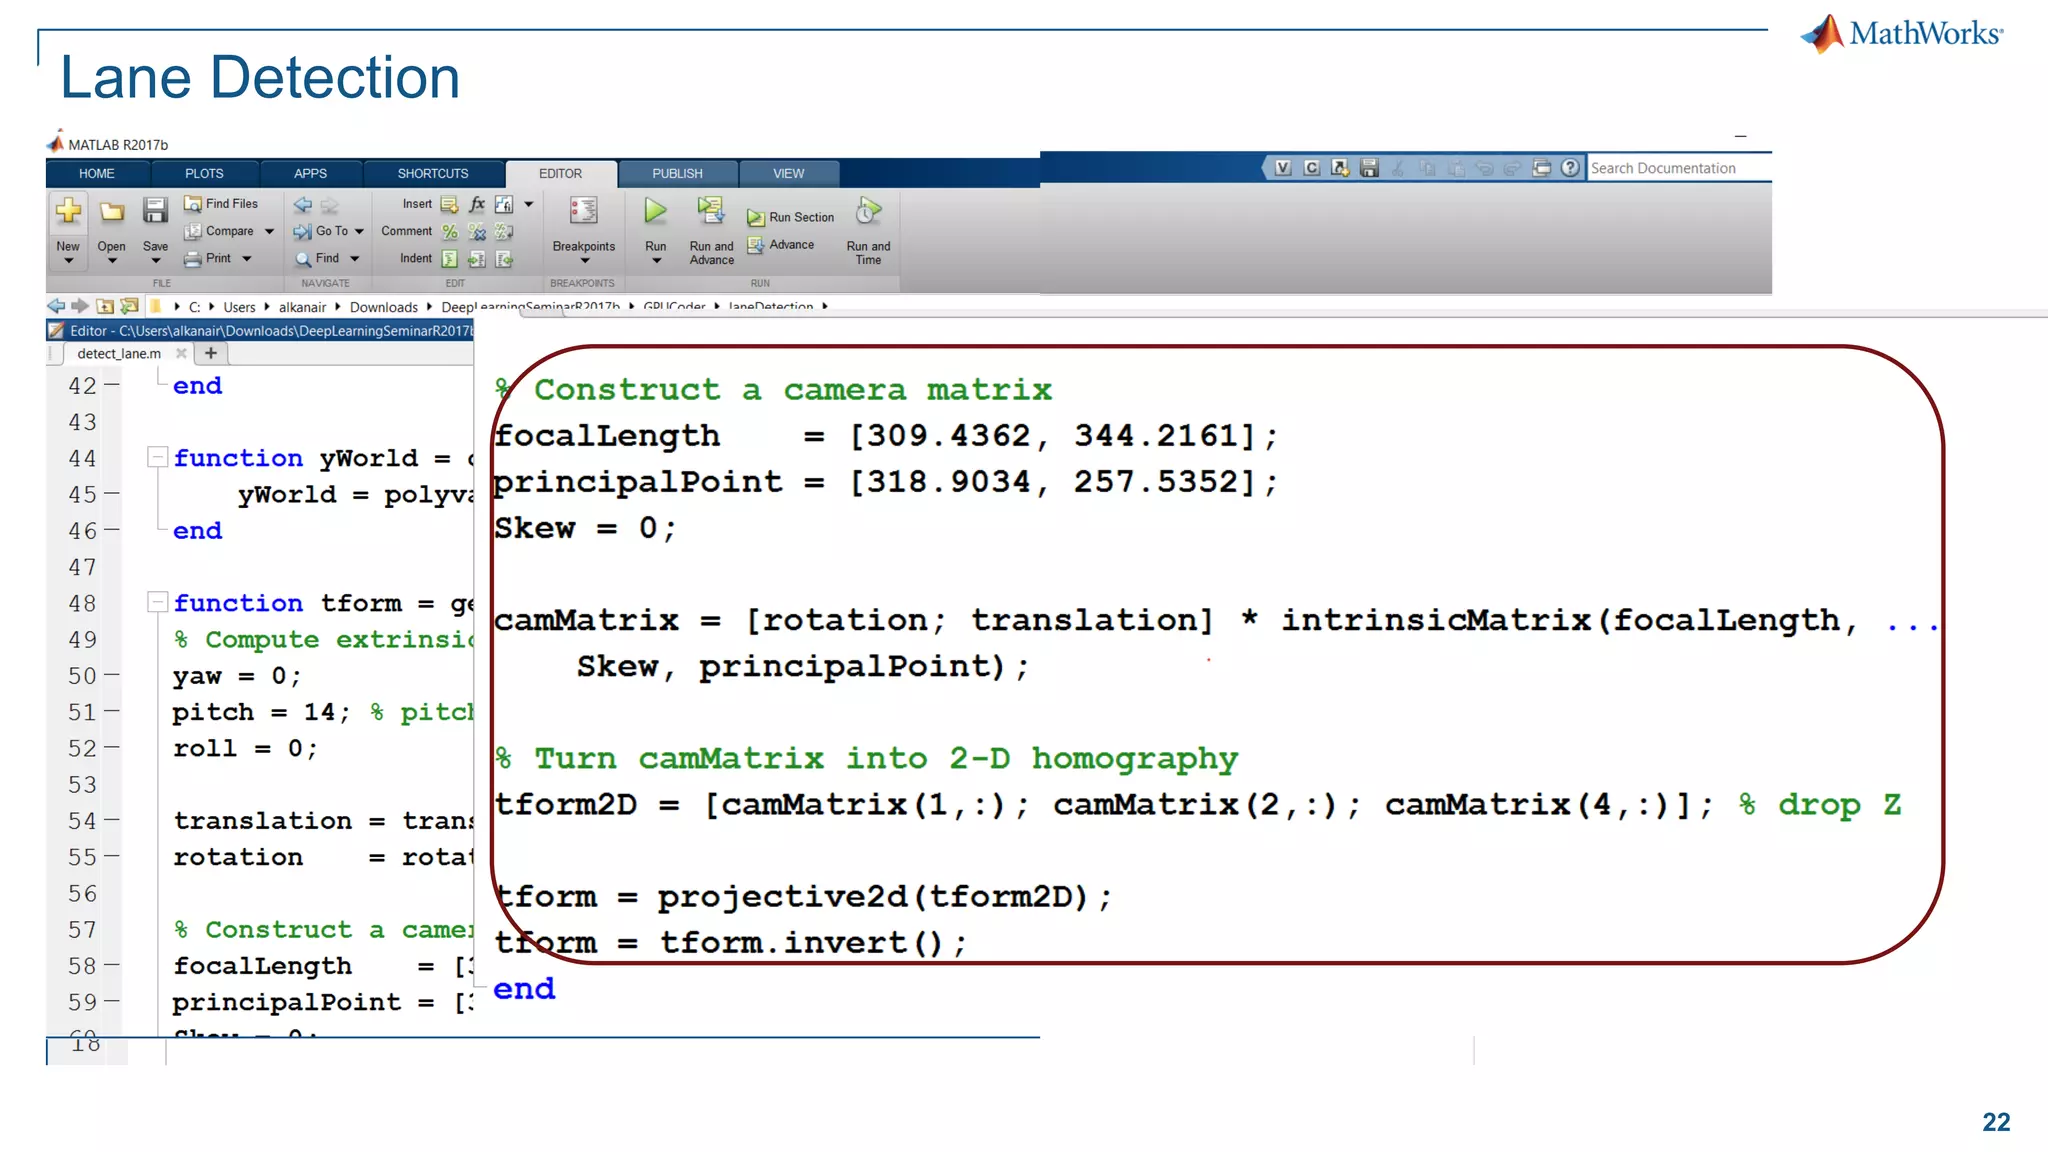This screenshot has width=2048, height=1152.
Task: Toggle breakpoint dash on line 58
Action: 111,966
